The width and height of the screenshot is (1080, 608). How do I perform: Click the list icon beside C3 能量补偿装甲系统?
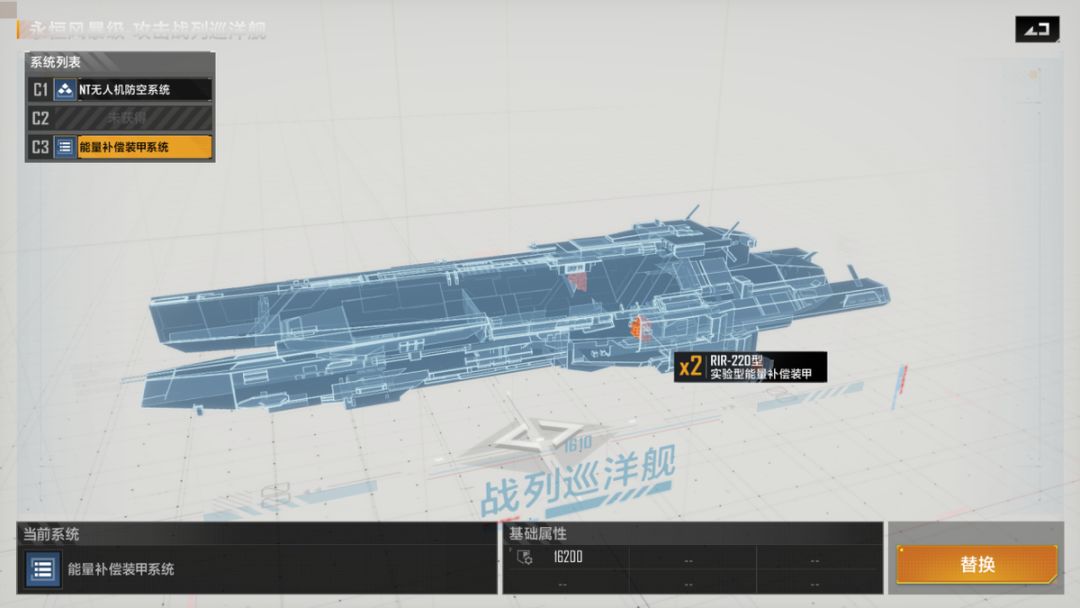(65, 147)
